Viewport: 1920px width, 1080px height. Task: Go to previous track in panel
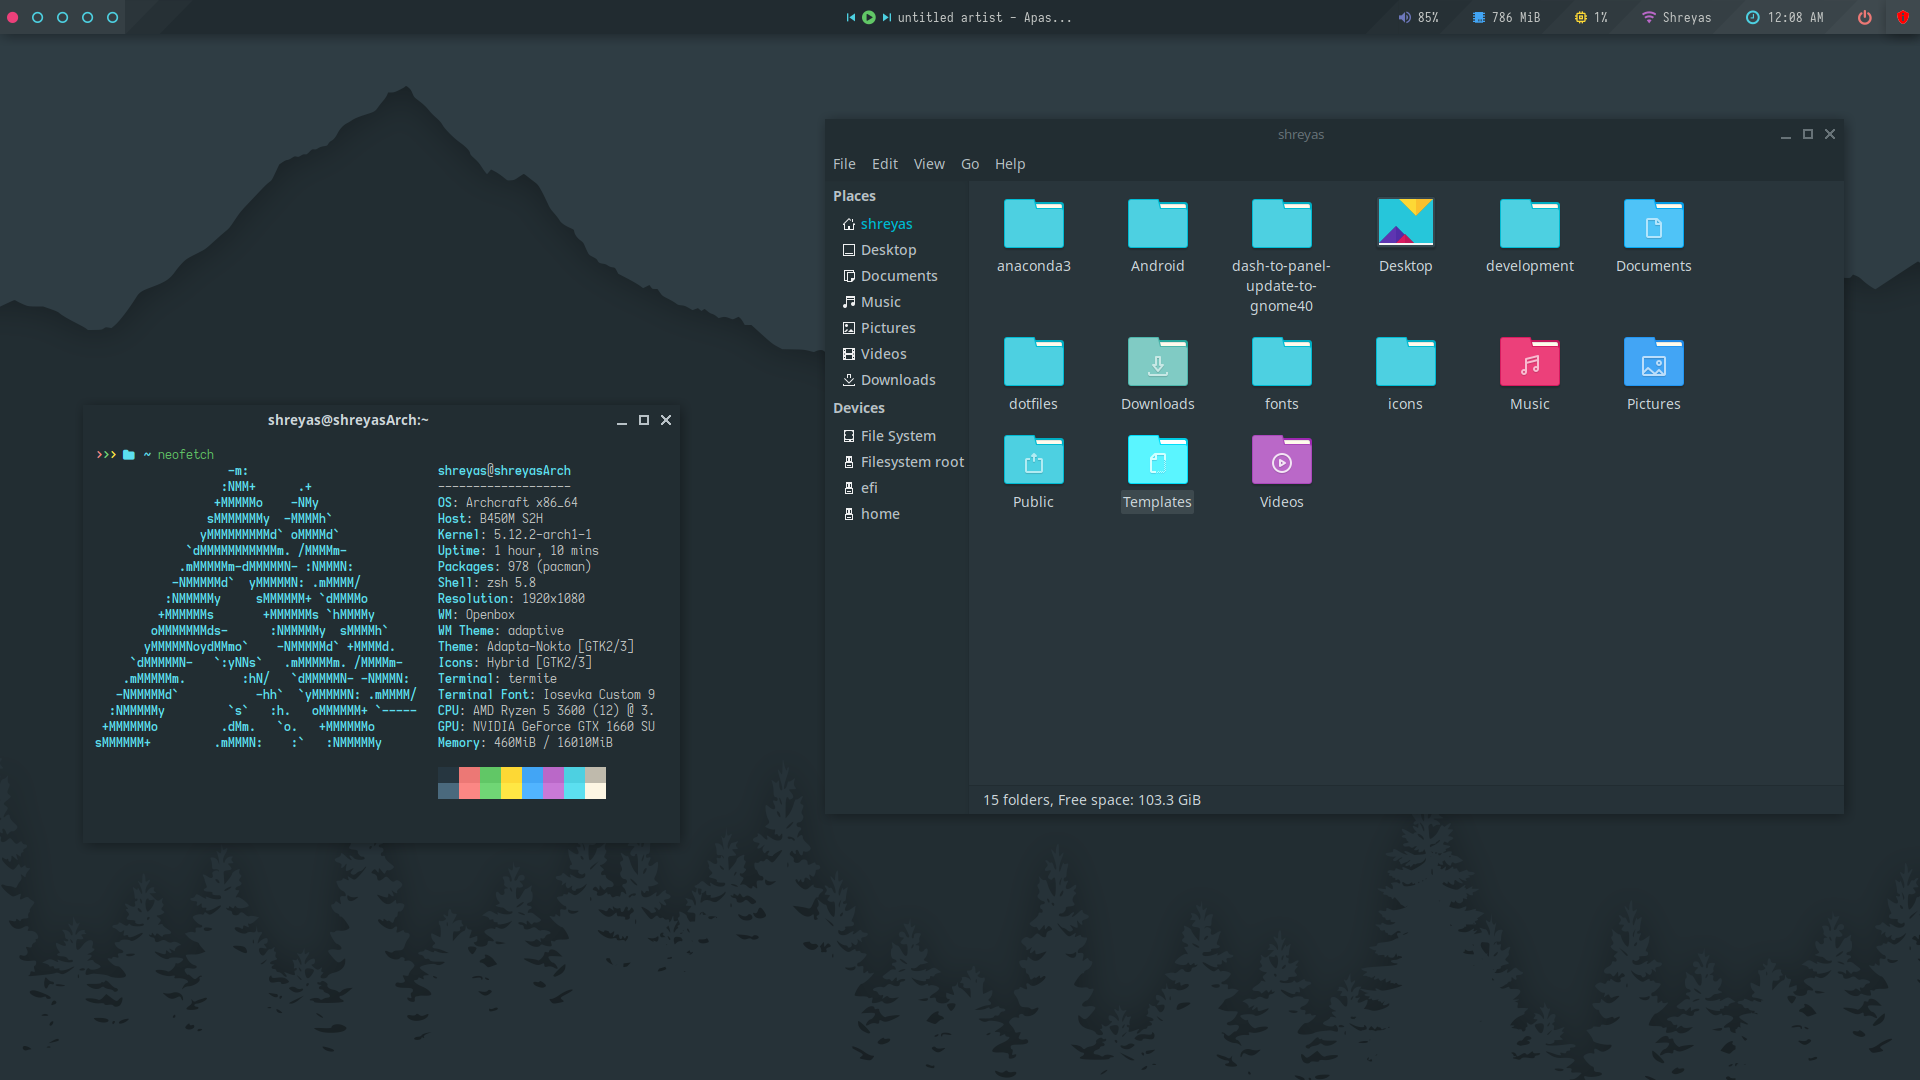(x=851, y=17)
